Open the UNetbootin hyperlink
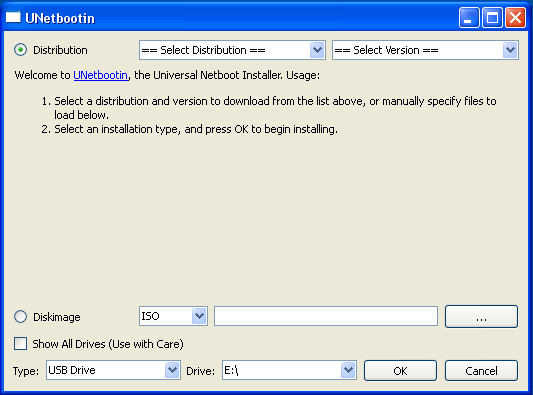533x395 pixels. 101,75
